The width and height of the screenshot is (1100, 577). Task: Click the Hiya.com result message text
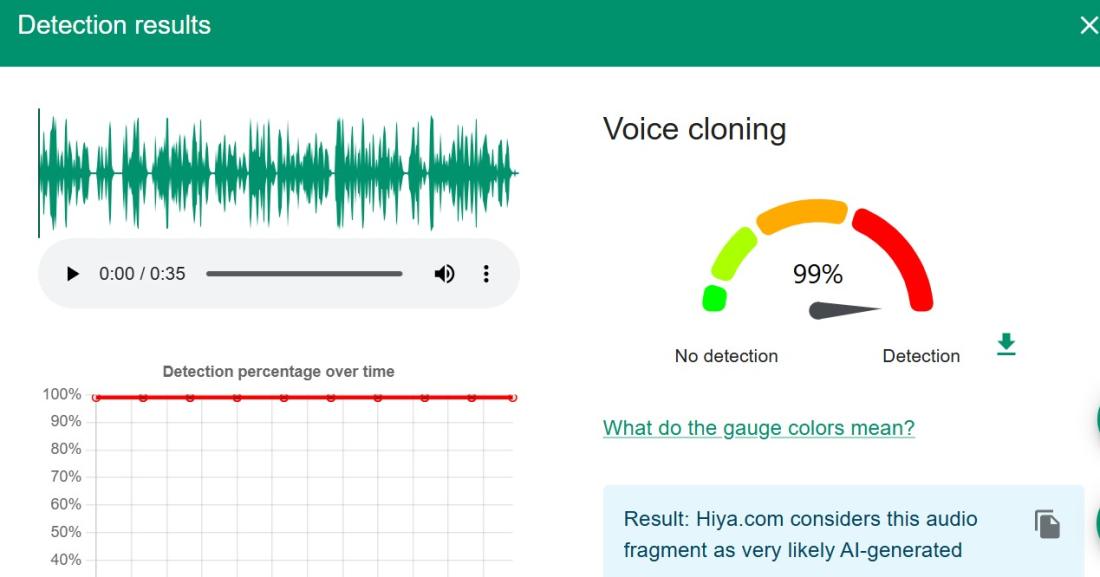pos(800,534)
